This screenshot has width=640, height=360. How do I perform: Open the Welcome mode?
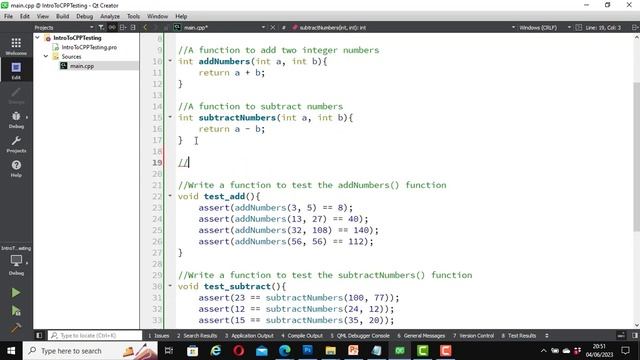click(x=16, y=46)
